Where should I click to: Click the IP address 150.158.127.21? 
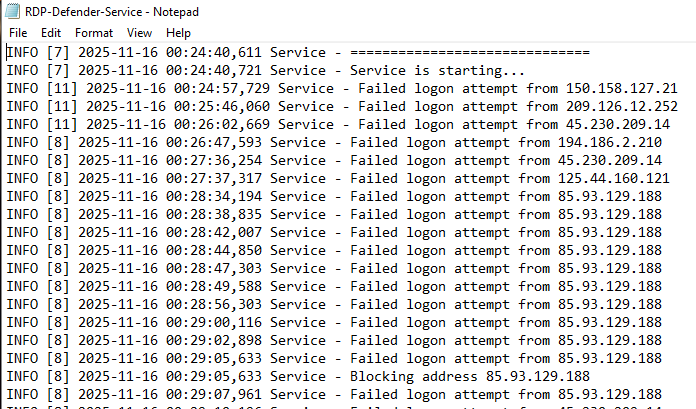pos(621,89)
